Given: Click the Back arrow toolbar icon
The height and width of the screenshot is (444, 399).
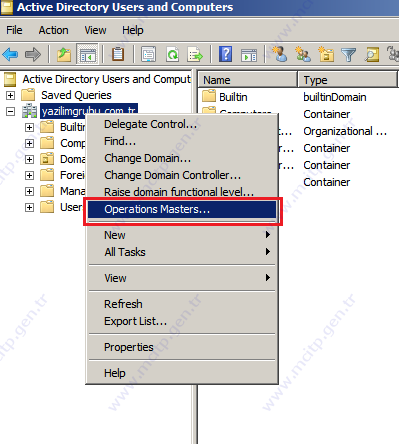Looking at the screenshot, I should (10, 54).
